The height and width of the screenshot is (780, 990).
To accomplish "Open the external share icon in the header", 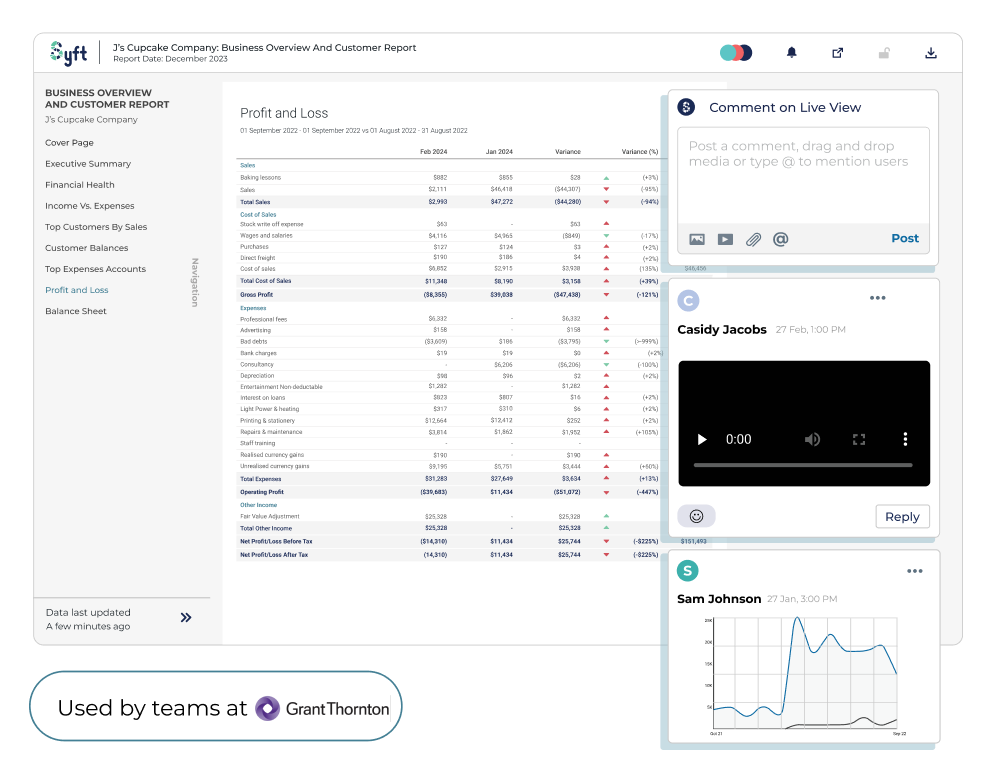I will pyautogui.click(x=837, y=53).
